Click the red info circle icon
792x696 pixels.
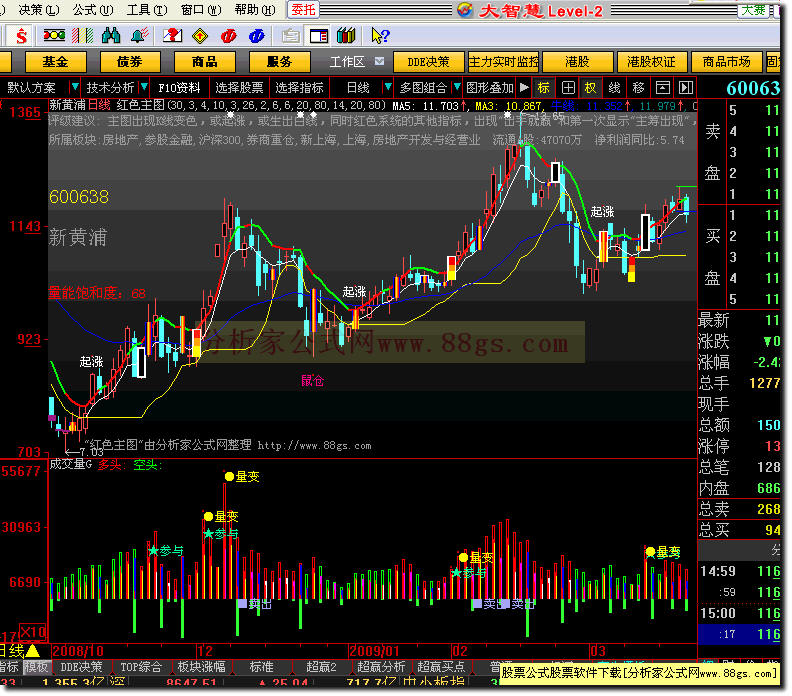point(228,36)
